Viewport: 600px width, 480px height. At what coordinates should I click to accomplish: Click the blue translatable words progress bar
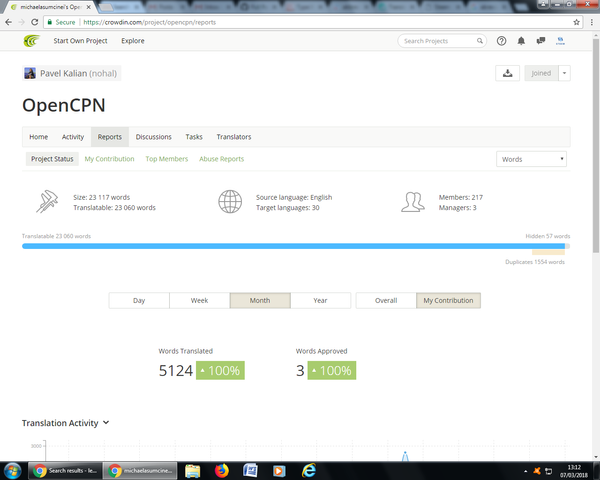coord(293,246)
